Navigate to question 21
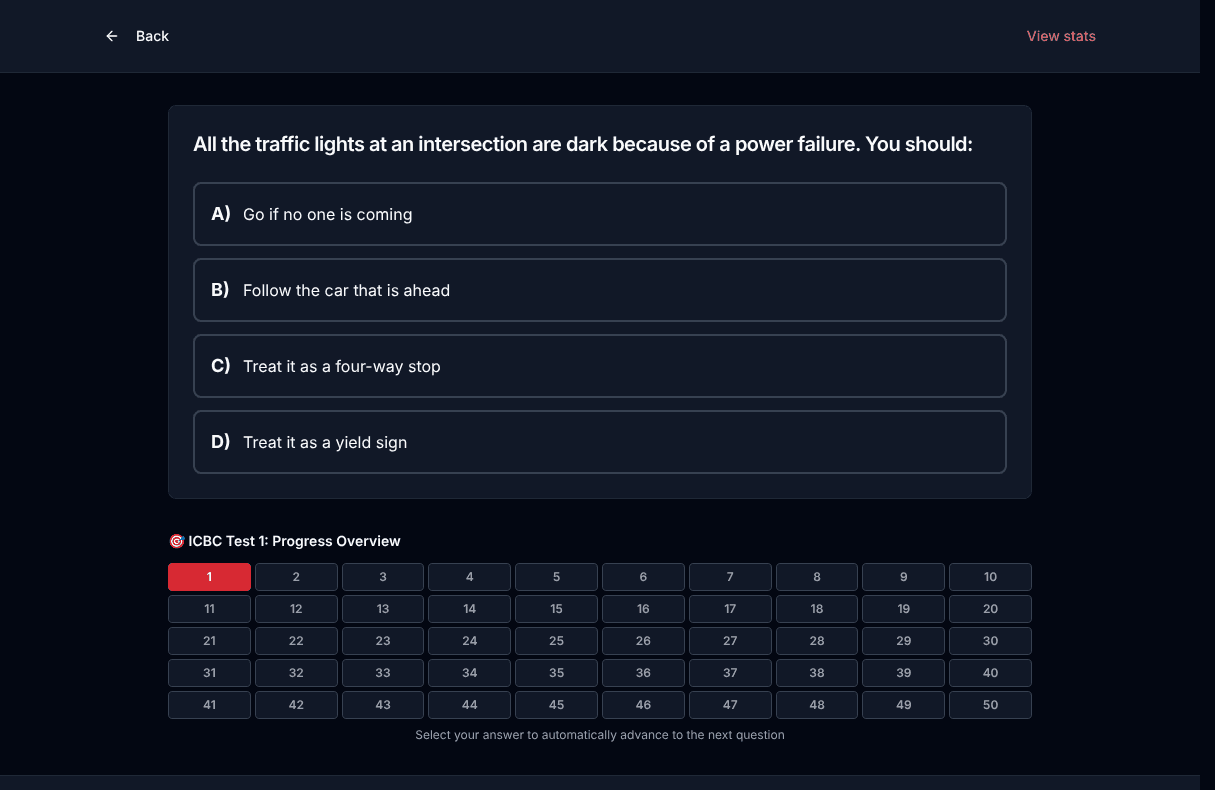Image resolution: width=1215 pixels, height=790 pixels. click(x=209, y=641)
